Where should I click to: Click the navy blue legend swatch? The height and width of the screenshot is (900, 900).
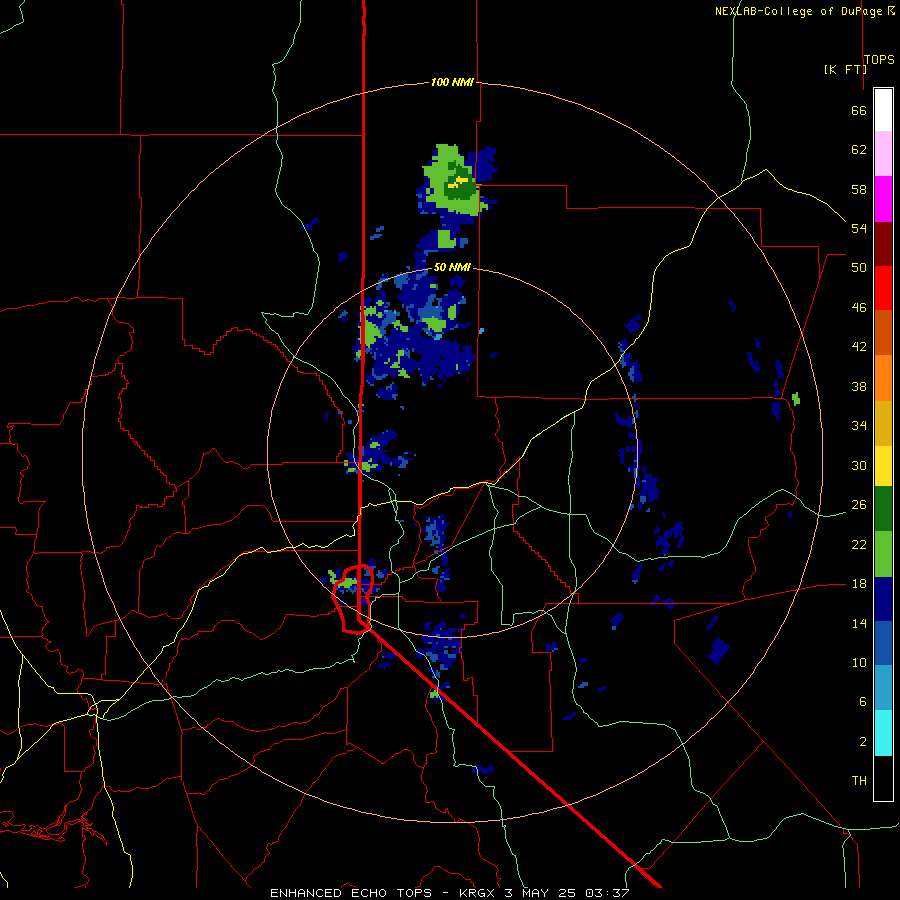click(x=883, y=599)
